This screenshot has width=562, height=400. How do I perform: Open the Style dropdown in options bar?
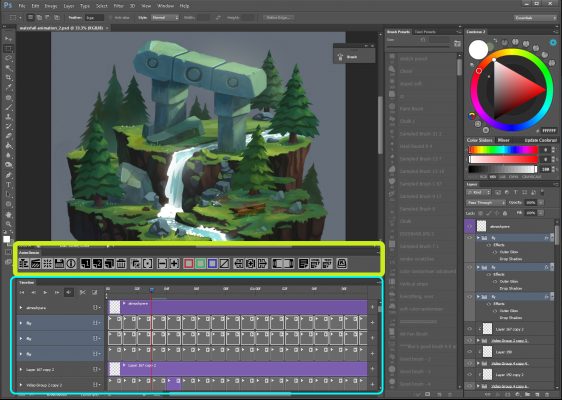tap(165, 18)
